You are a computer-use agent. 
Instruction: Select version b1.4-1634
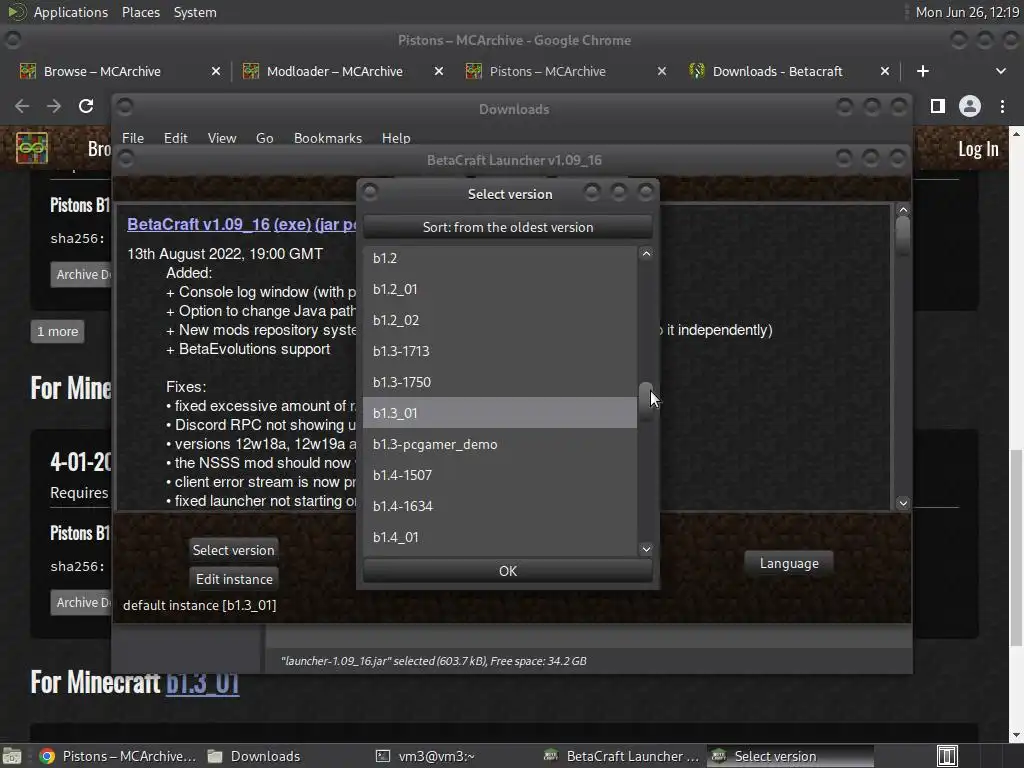coord(500,506)
